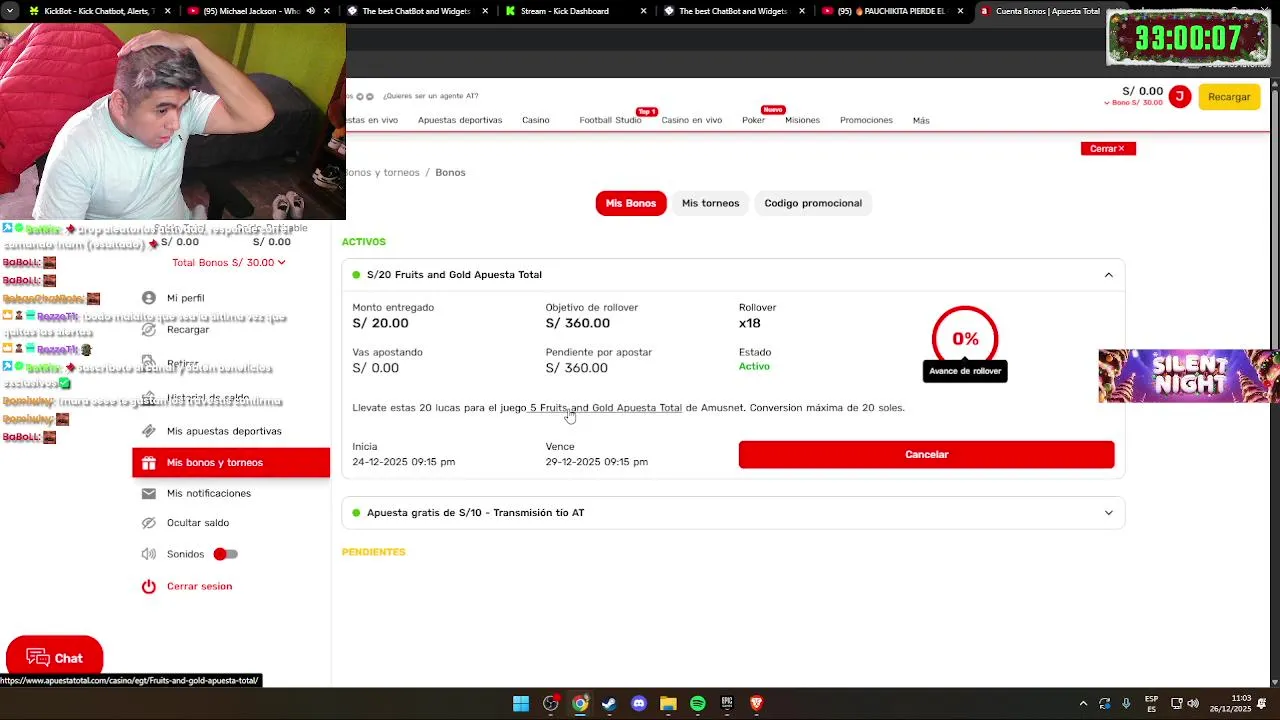Screen dimensions: 1280x720
Task: Click the volume tray icon
Action: click(1193, 704)
